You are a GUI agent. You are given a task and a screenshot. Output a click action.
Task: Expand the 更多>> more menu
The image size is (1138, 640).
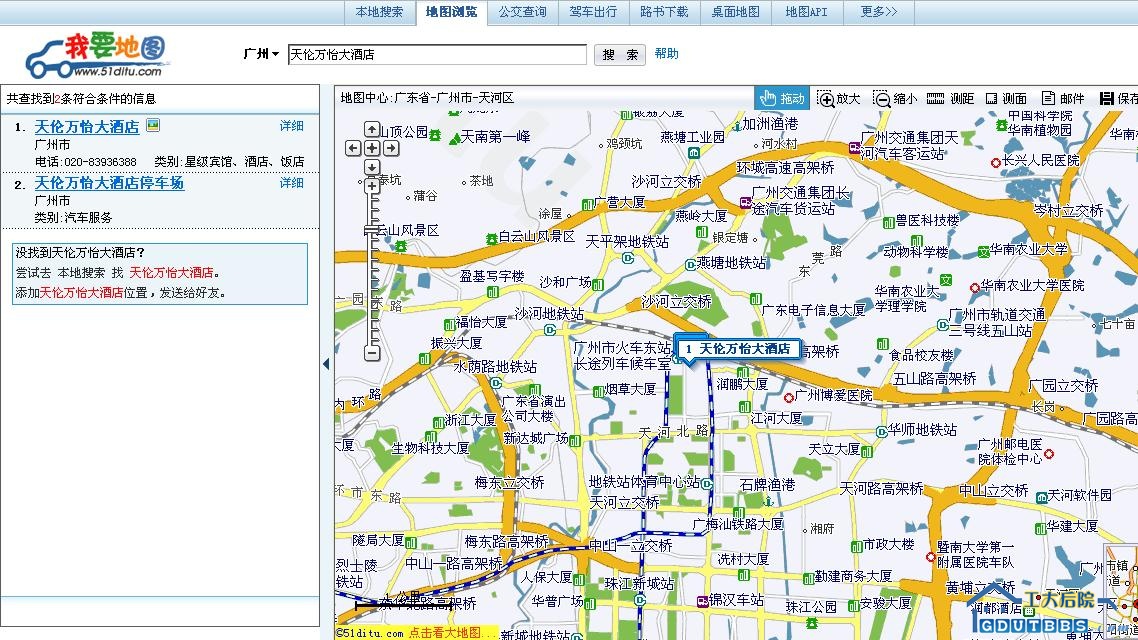pos(878,12)
